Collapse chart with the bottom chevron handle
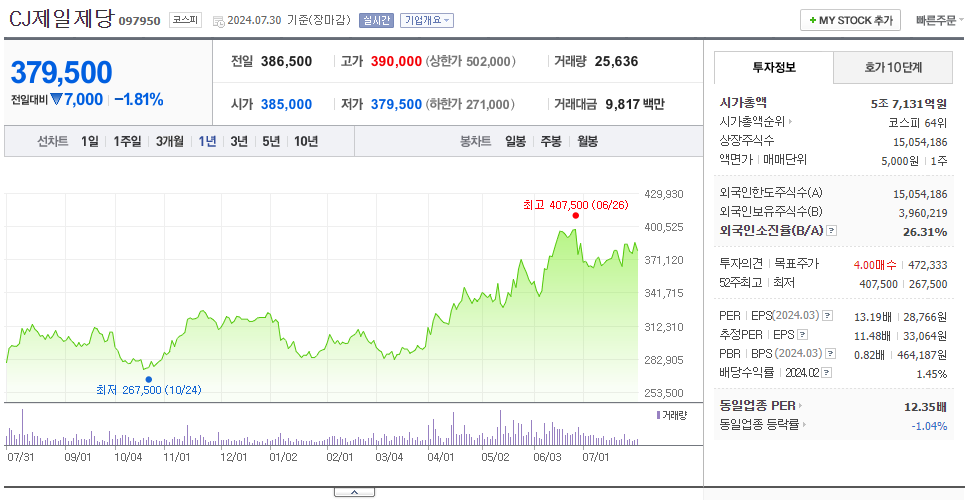The image size is (968, 500). [x=354, y=492]
